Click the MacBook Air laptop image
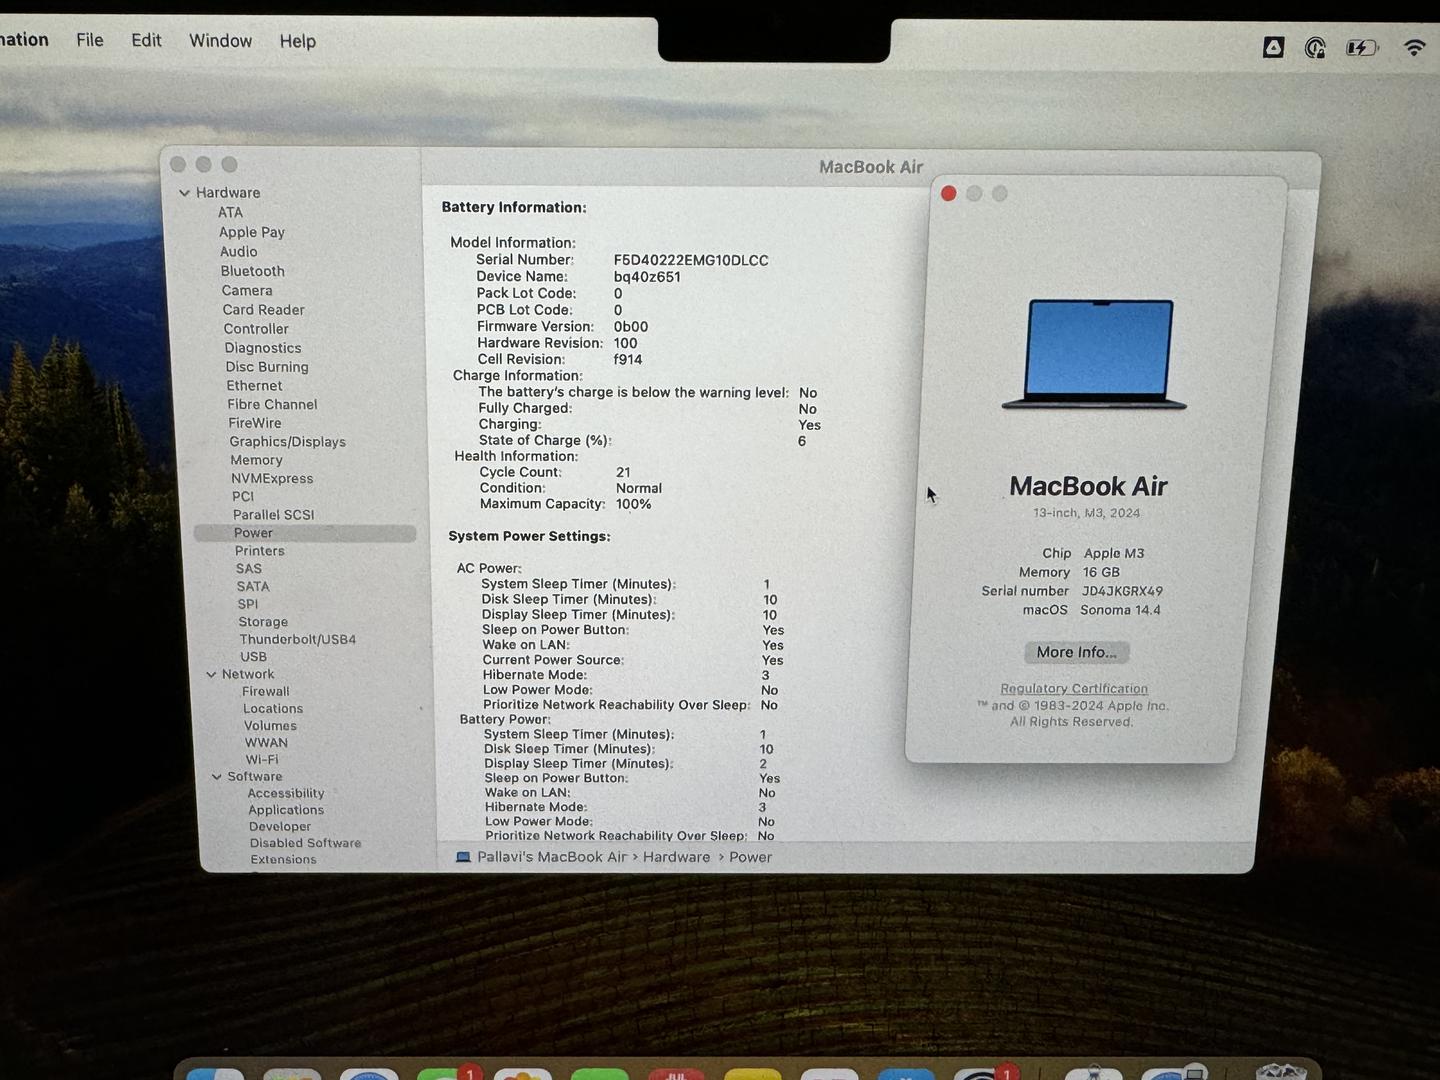The width and height of the screenshot is (1440, 1080). pos(1096,355)
